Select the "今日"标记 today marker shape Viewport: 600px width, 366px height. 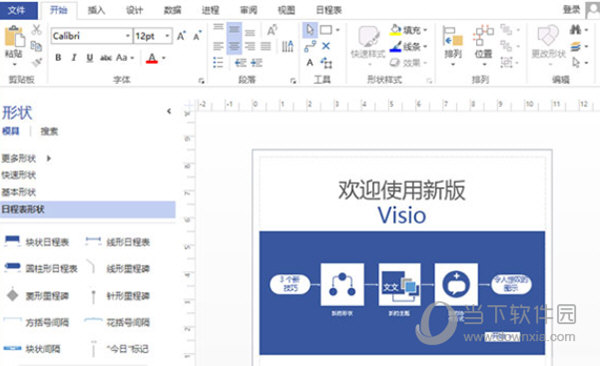tap(119, 349)
